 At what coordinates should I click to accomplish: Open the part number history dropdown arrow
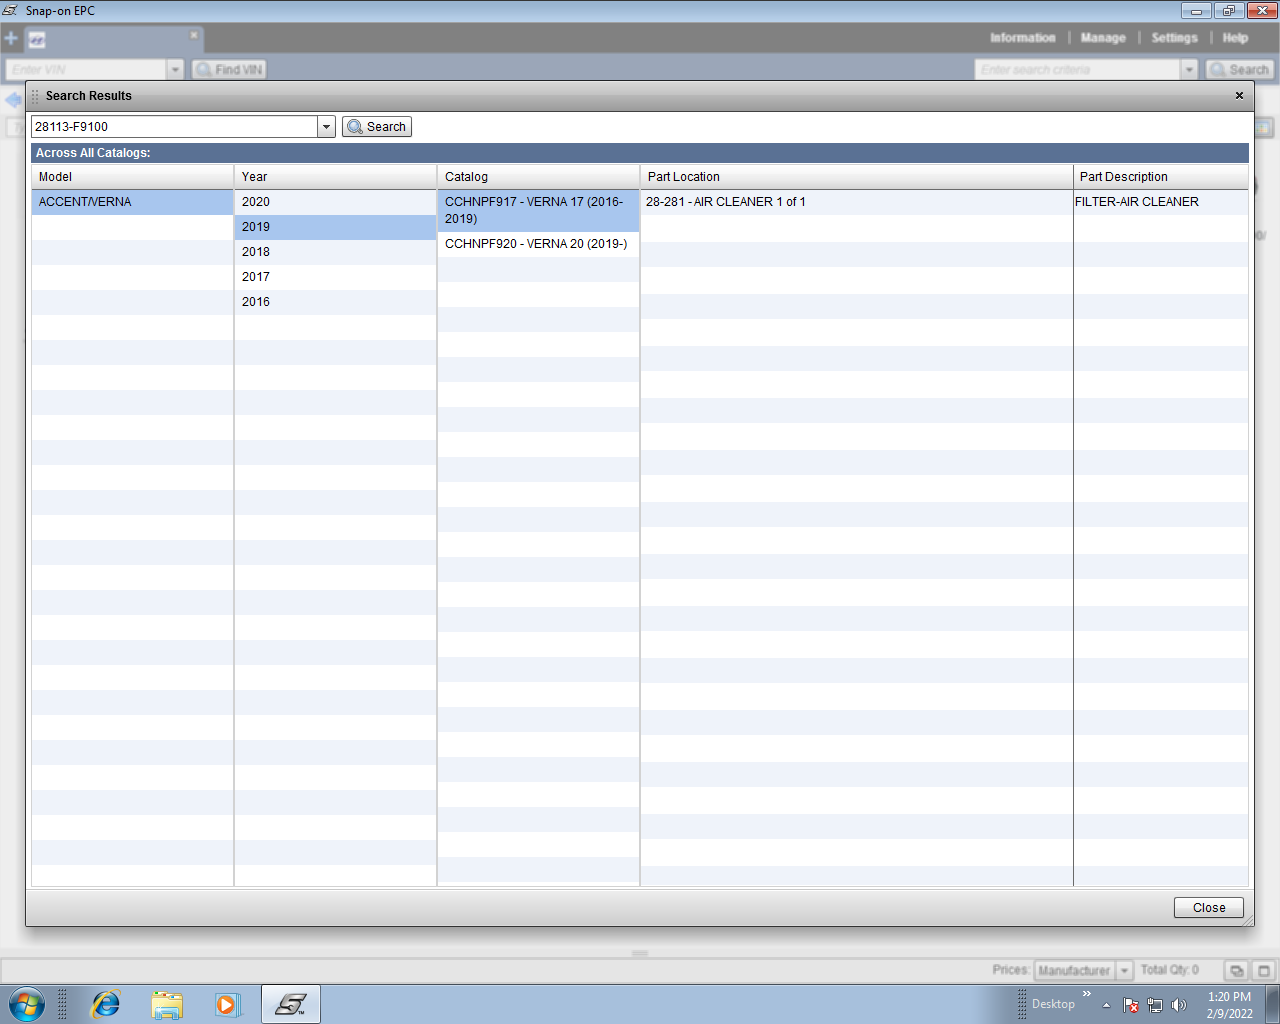[x=326, y=127]
